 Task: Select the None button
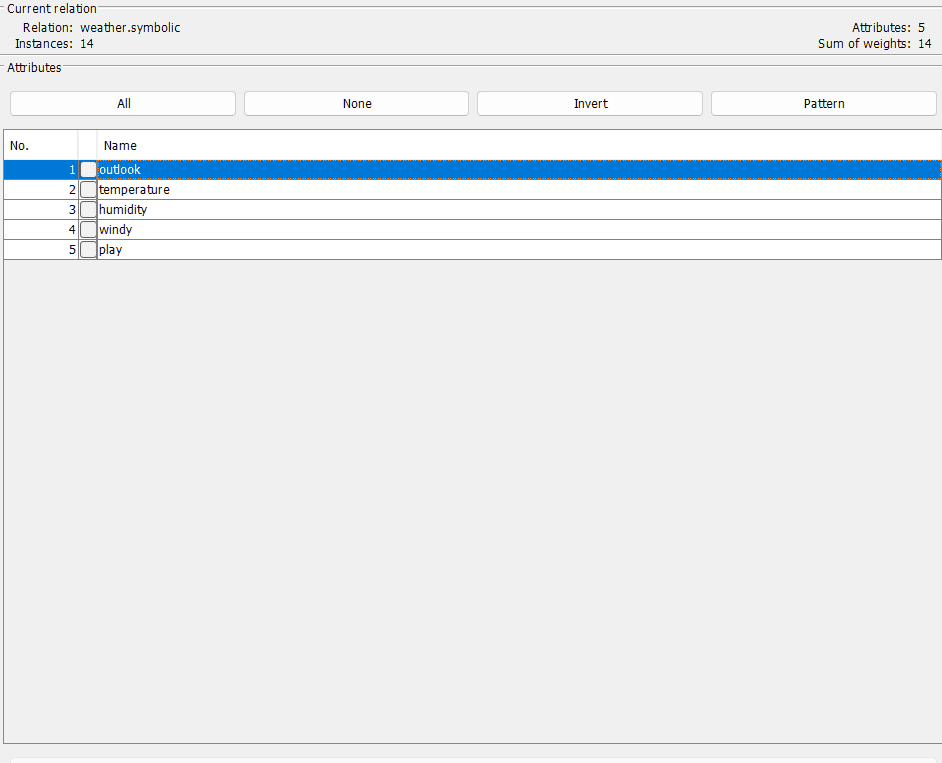point(356,103)
